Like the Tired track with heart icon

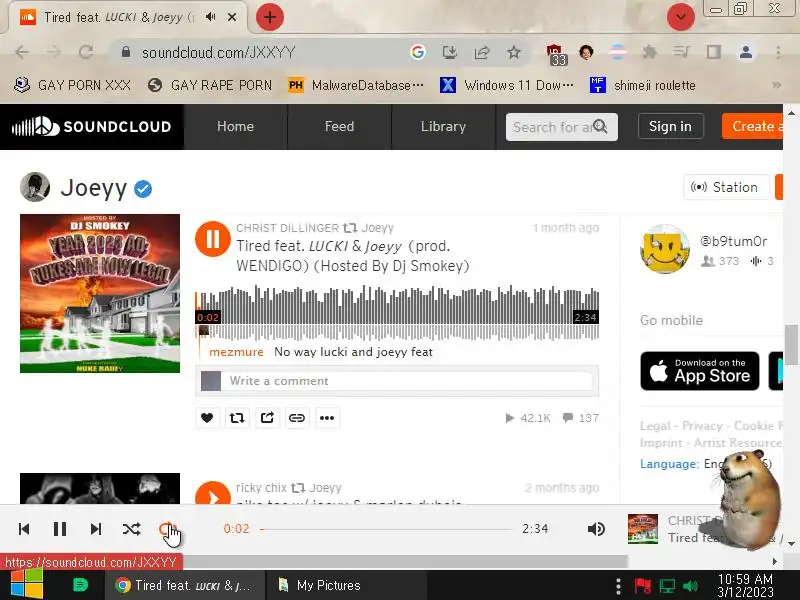click(207, 418)
